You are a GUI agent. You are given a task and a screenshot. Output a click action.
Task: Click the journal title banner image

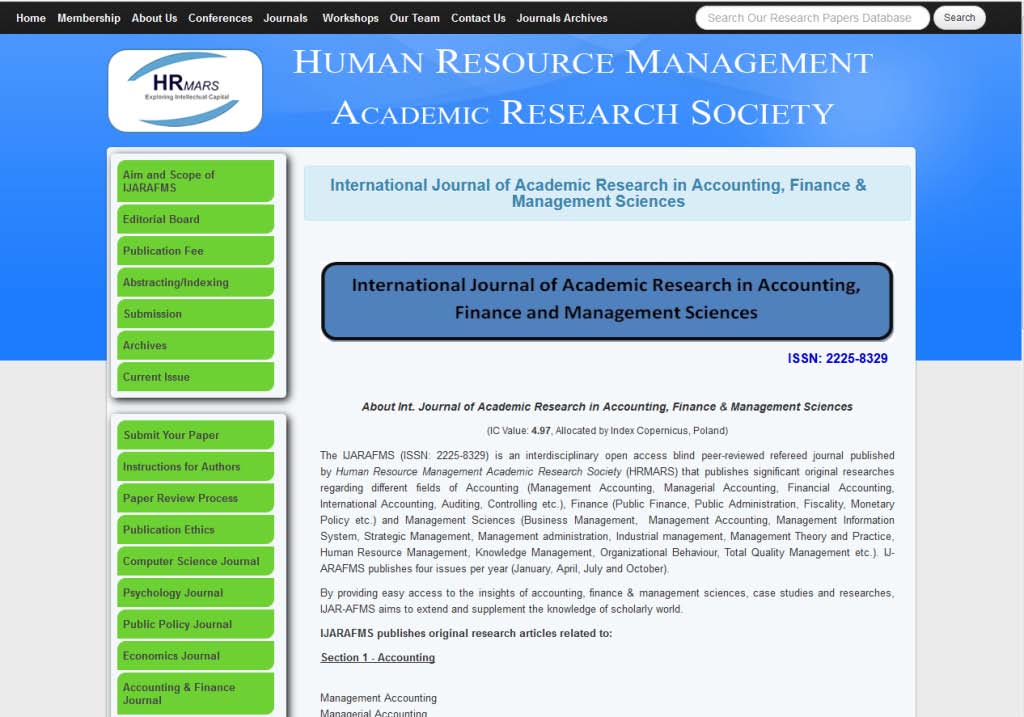pyautogui.click(x=606, y=301)
